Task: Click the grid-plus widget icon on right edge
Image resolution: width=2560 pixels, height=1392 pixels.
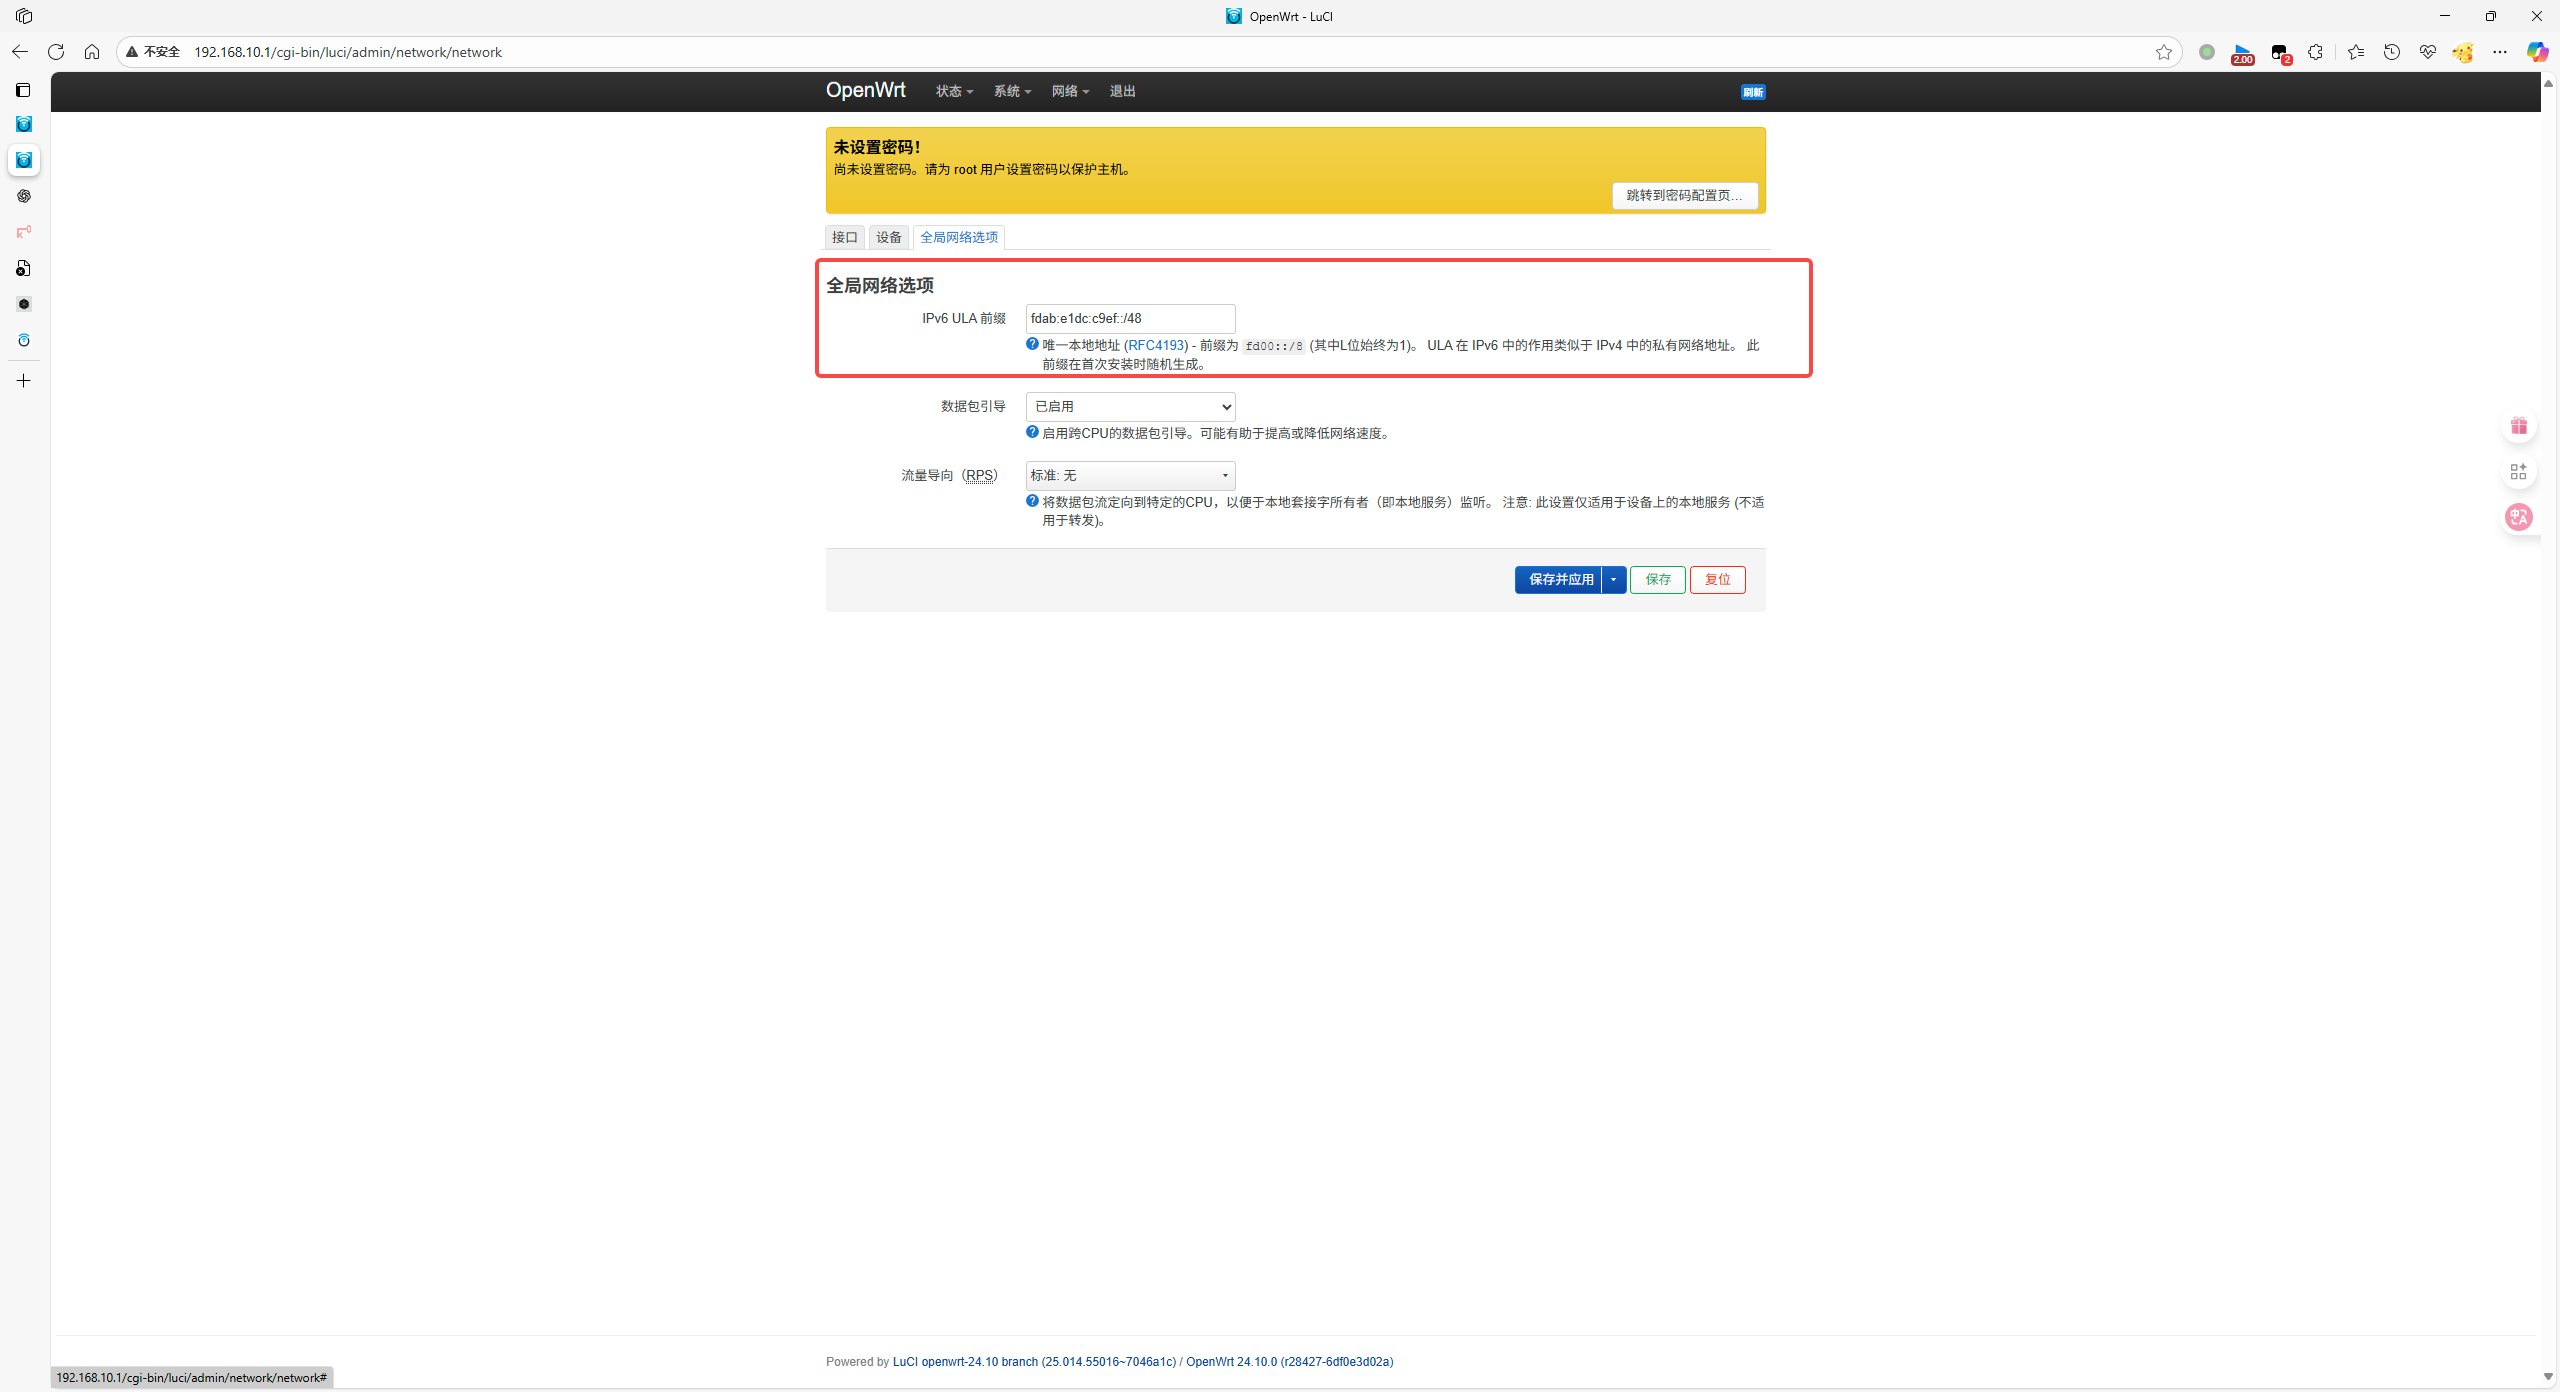Action: [x=2519, y=471]
